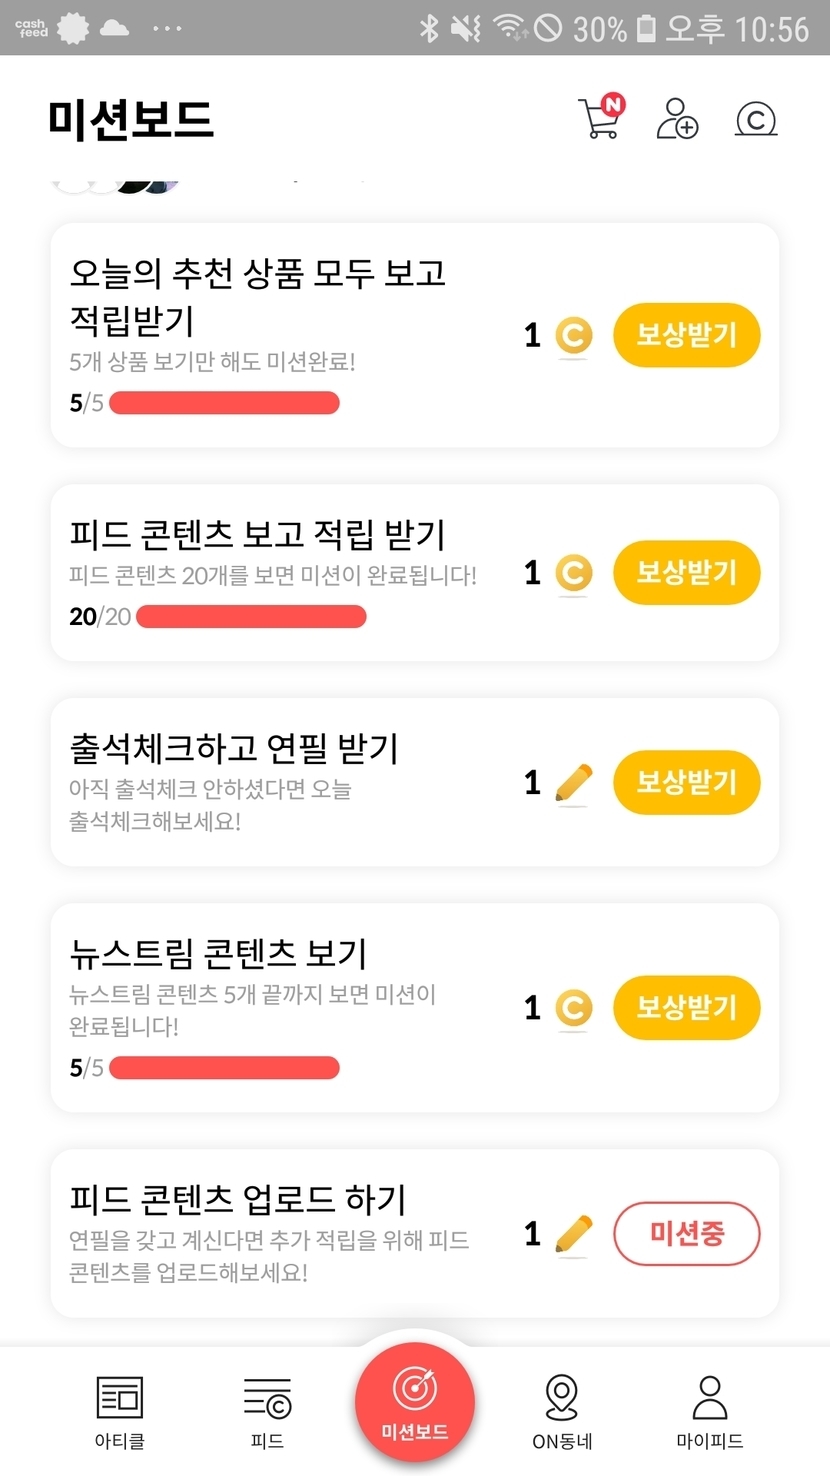Claim reward for 오늘의 추천 상품 mission

(686, 335)
